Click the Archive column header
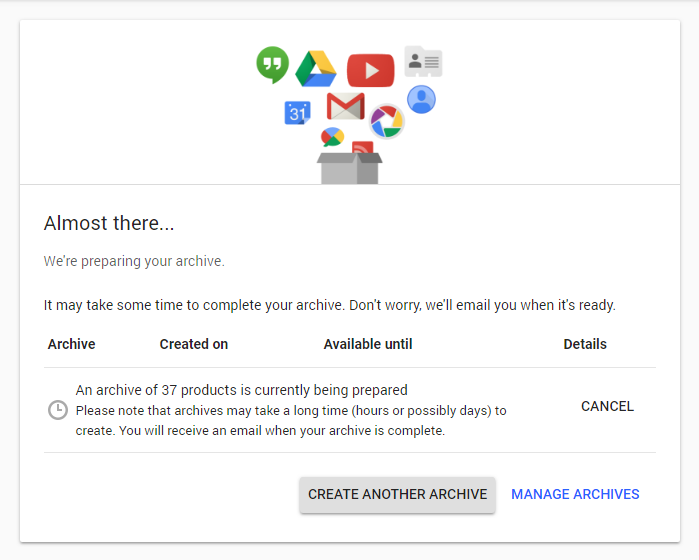The height and width of the screenshot is (560, 699). pos(71,344)
